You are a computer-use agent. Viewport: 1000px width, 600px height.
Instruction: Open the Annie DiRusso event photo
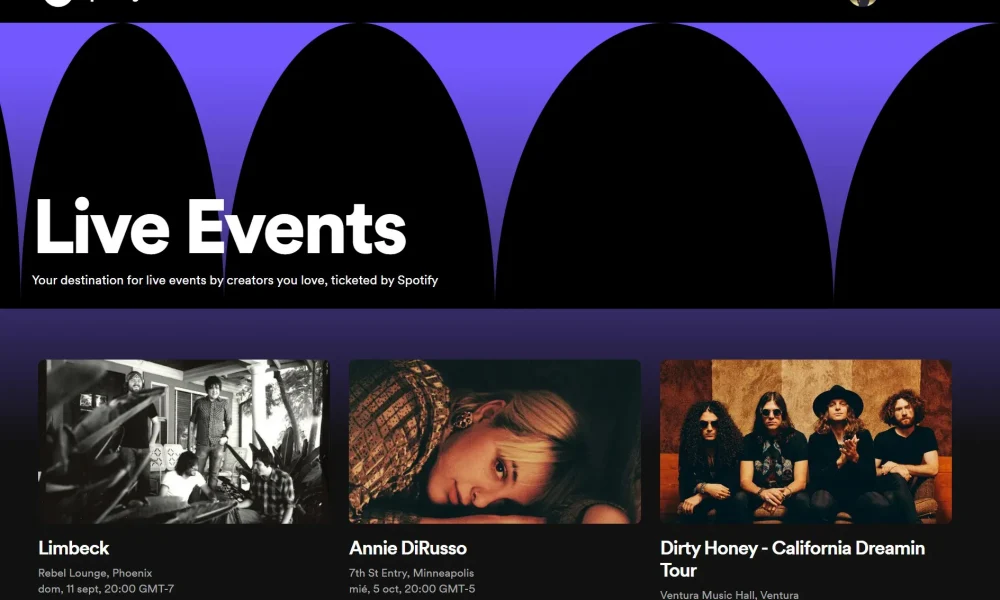pyautogui.click(x=494, y=441)
